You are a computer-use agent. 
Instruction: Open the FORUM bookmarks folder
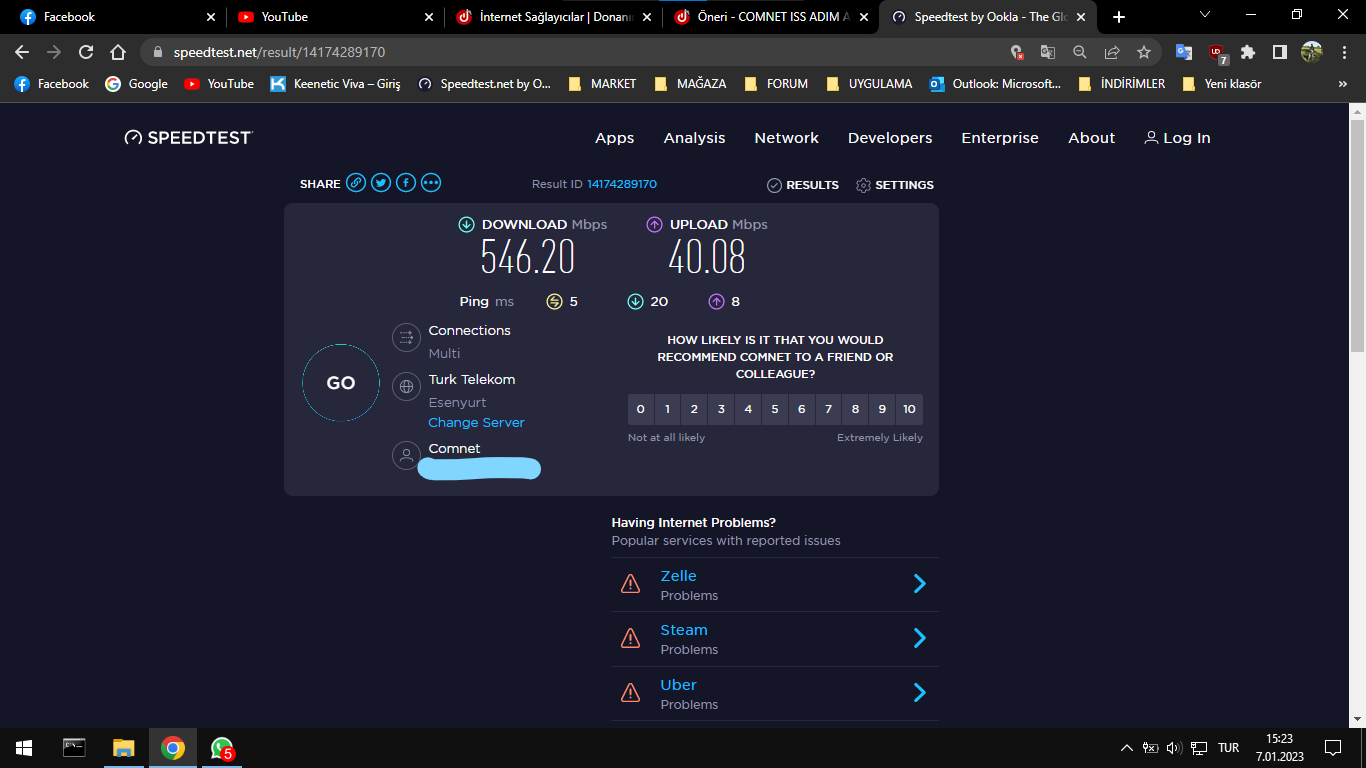point(777,84)
